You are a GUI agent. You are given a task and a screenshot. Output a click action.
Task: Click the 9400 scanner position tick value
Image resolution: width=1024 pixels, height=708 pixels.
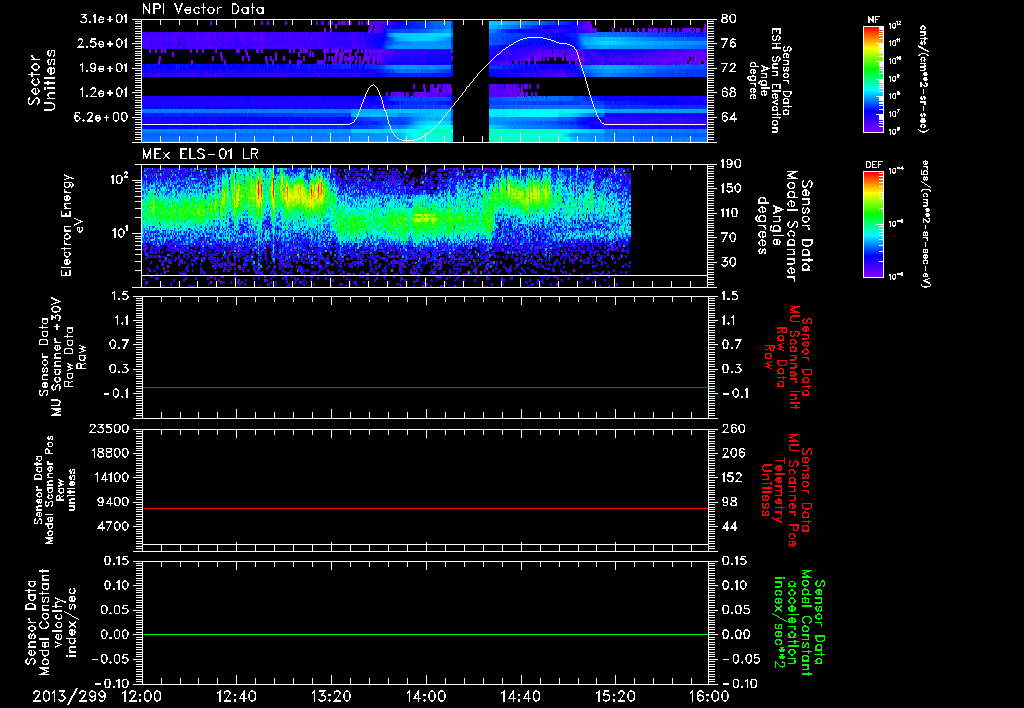pyautogui.click(x=113, y=502)
